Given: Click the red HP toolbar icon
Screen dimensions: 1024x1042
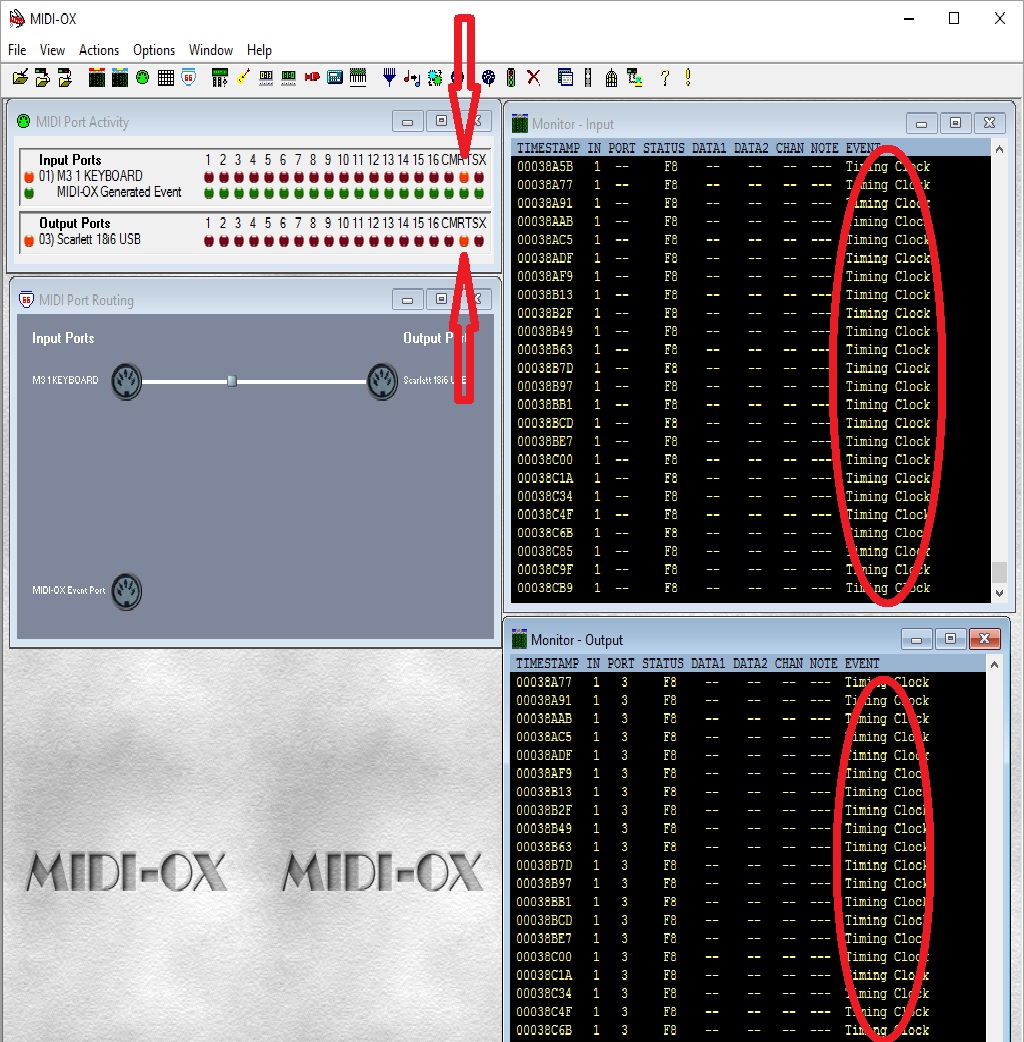Looking at the screenshot, I should pos(312,78).
